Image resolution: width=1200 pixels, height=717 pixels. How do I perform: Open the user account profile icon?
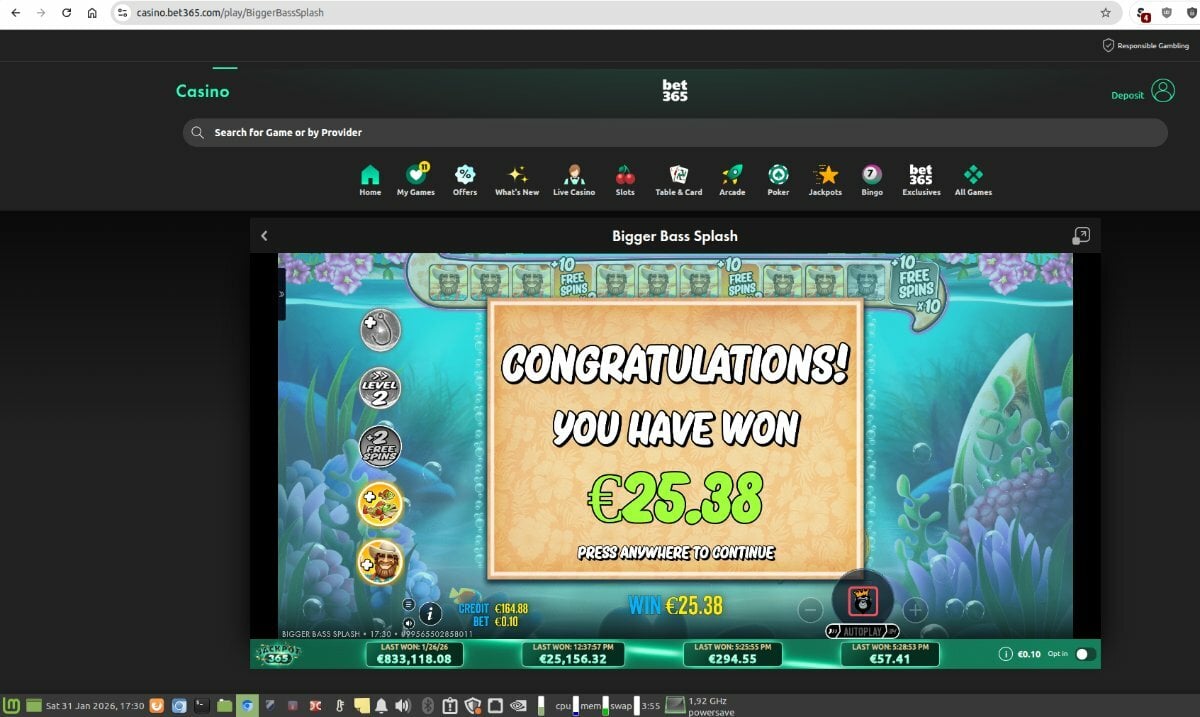click(1163, 91)
